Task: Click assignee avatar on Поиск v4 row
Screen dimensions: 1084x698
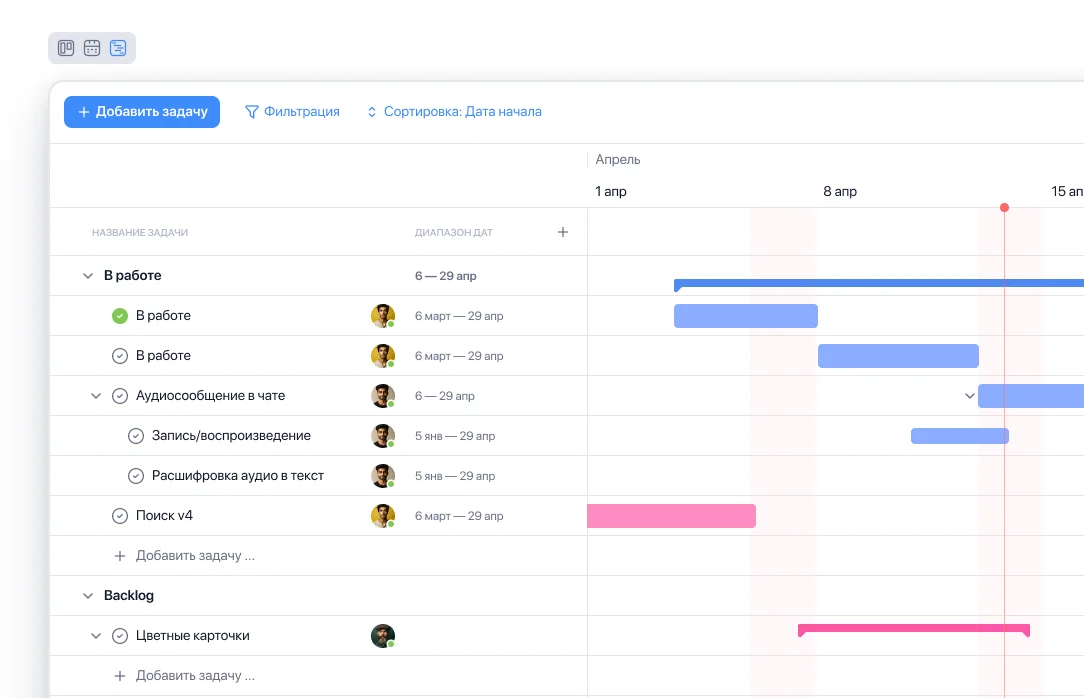Action: [x=382, y=516]
